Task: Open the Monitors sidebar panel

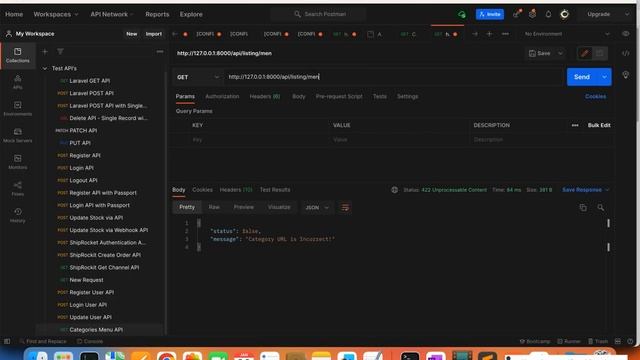Action: coord(18,162)
